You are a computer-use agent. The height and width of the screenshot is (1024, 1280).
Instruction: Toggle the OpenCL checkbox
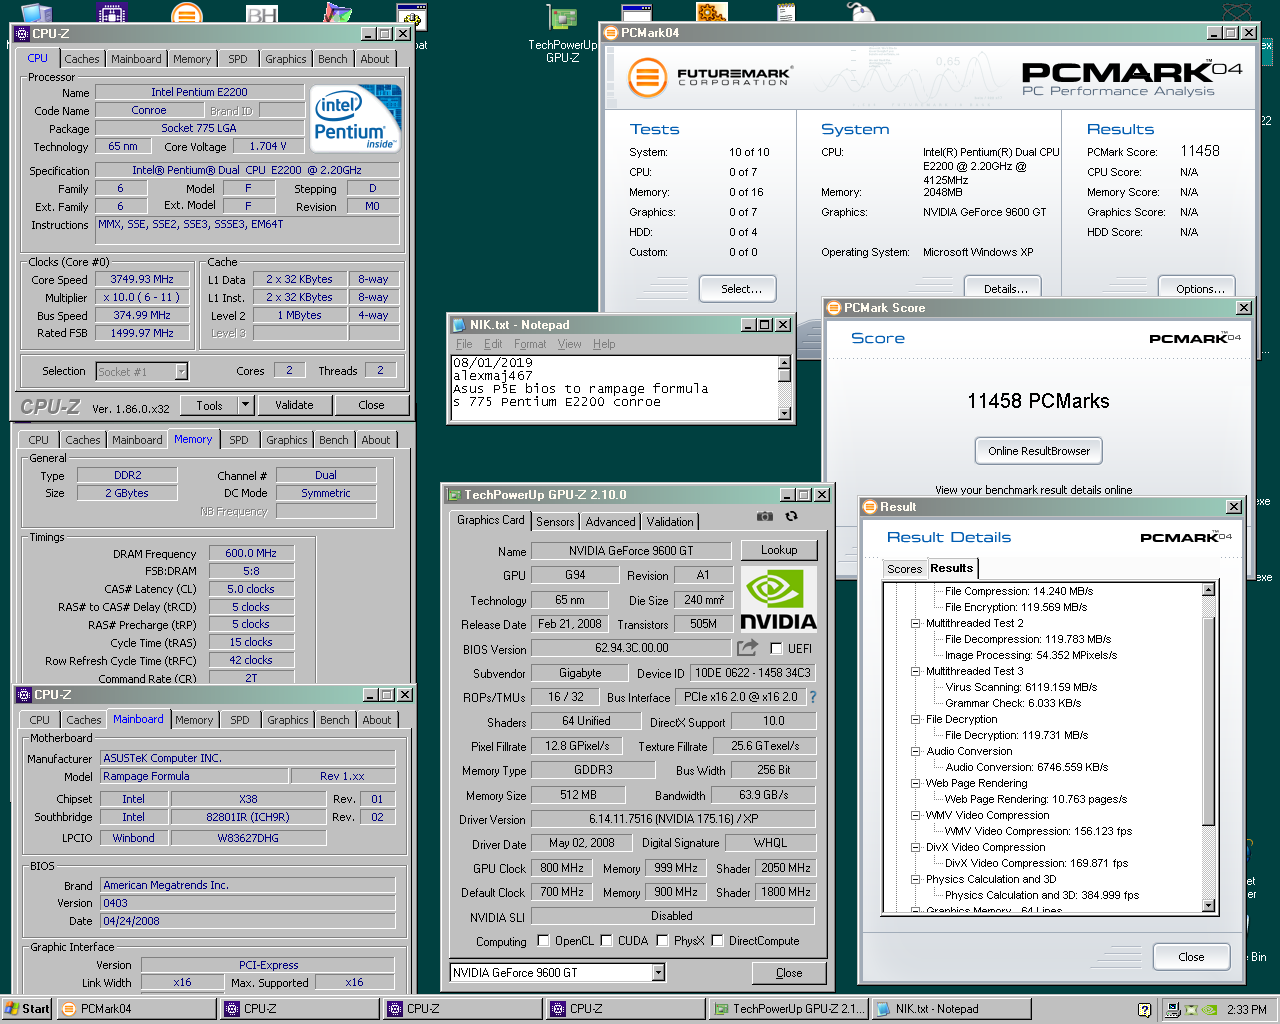tap(543, 941)
